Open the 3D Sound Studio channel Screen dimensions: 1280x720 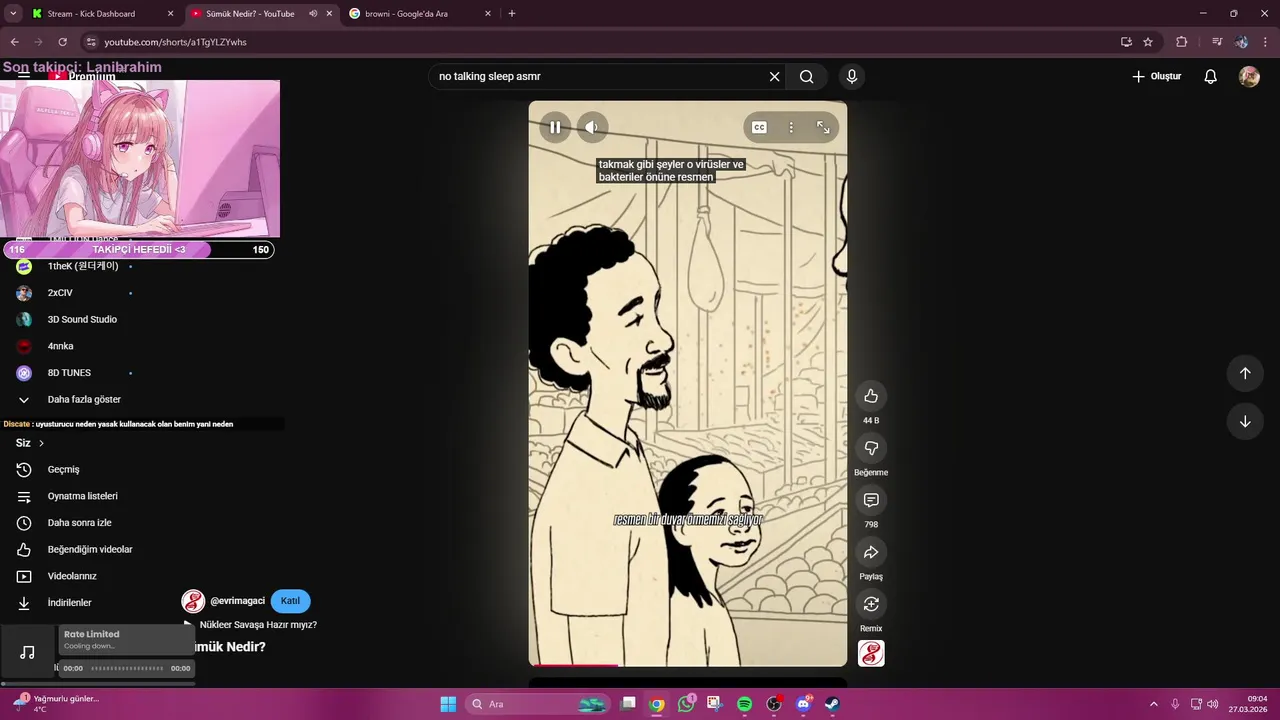click(82, 319)
